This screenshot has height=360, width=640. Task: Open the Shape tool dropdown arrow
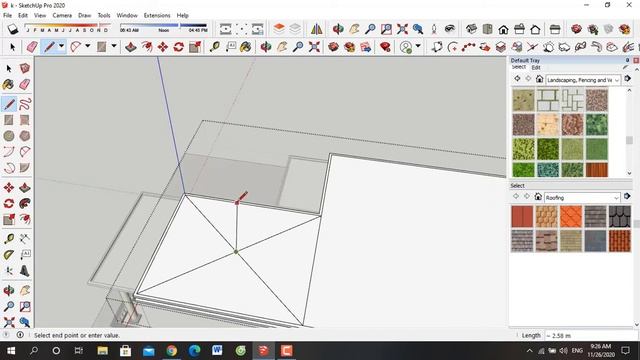click(114, 47)
